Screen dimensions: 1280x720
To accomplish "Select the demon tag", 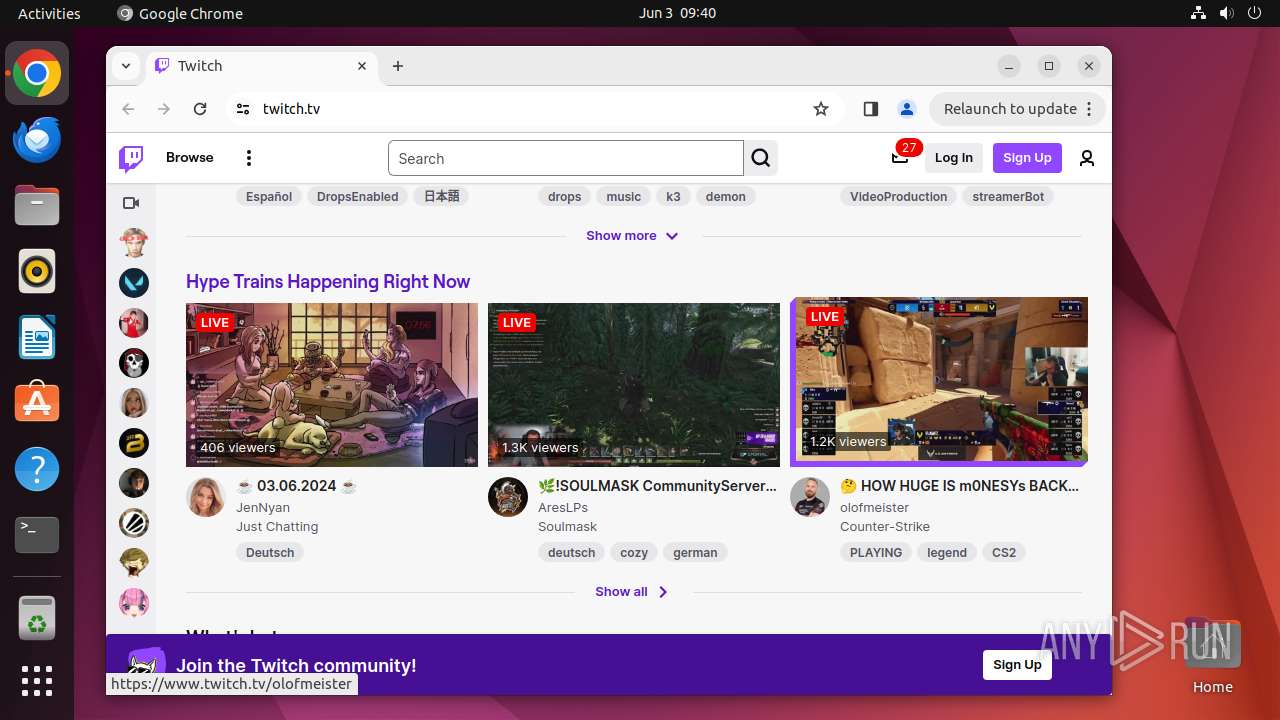I will point(726,197).
